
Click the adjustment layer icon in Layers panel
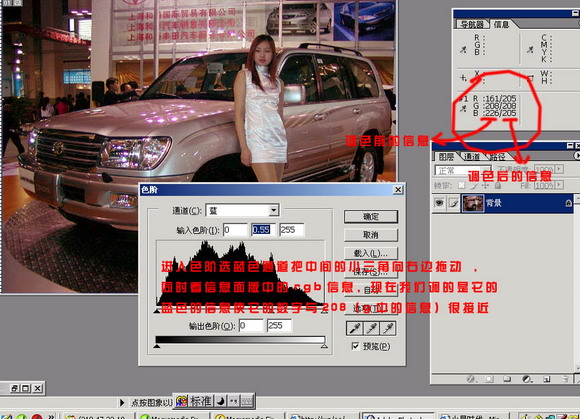(527, 379)
